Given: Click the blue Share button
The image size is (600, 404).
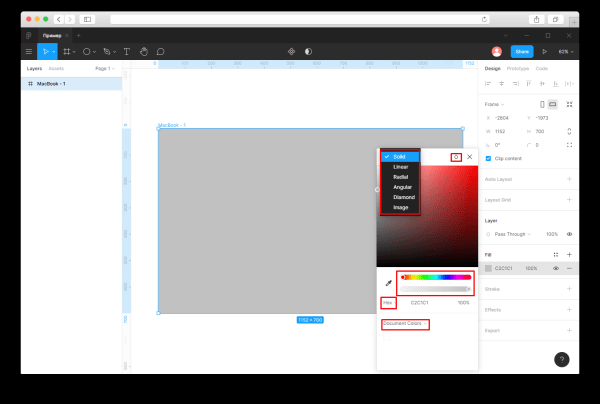Looking at the screenshot, I should click(521, 51).
